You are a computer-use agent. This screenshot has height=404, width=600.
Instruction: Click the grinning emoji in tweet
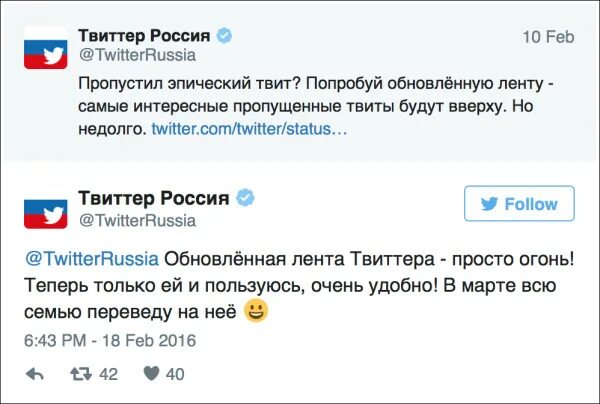(x=256, y=313)
